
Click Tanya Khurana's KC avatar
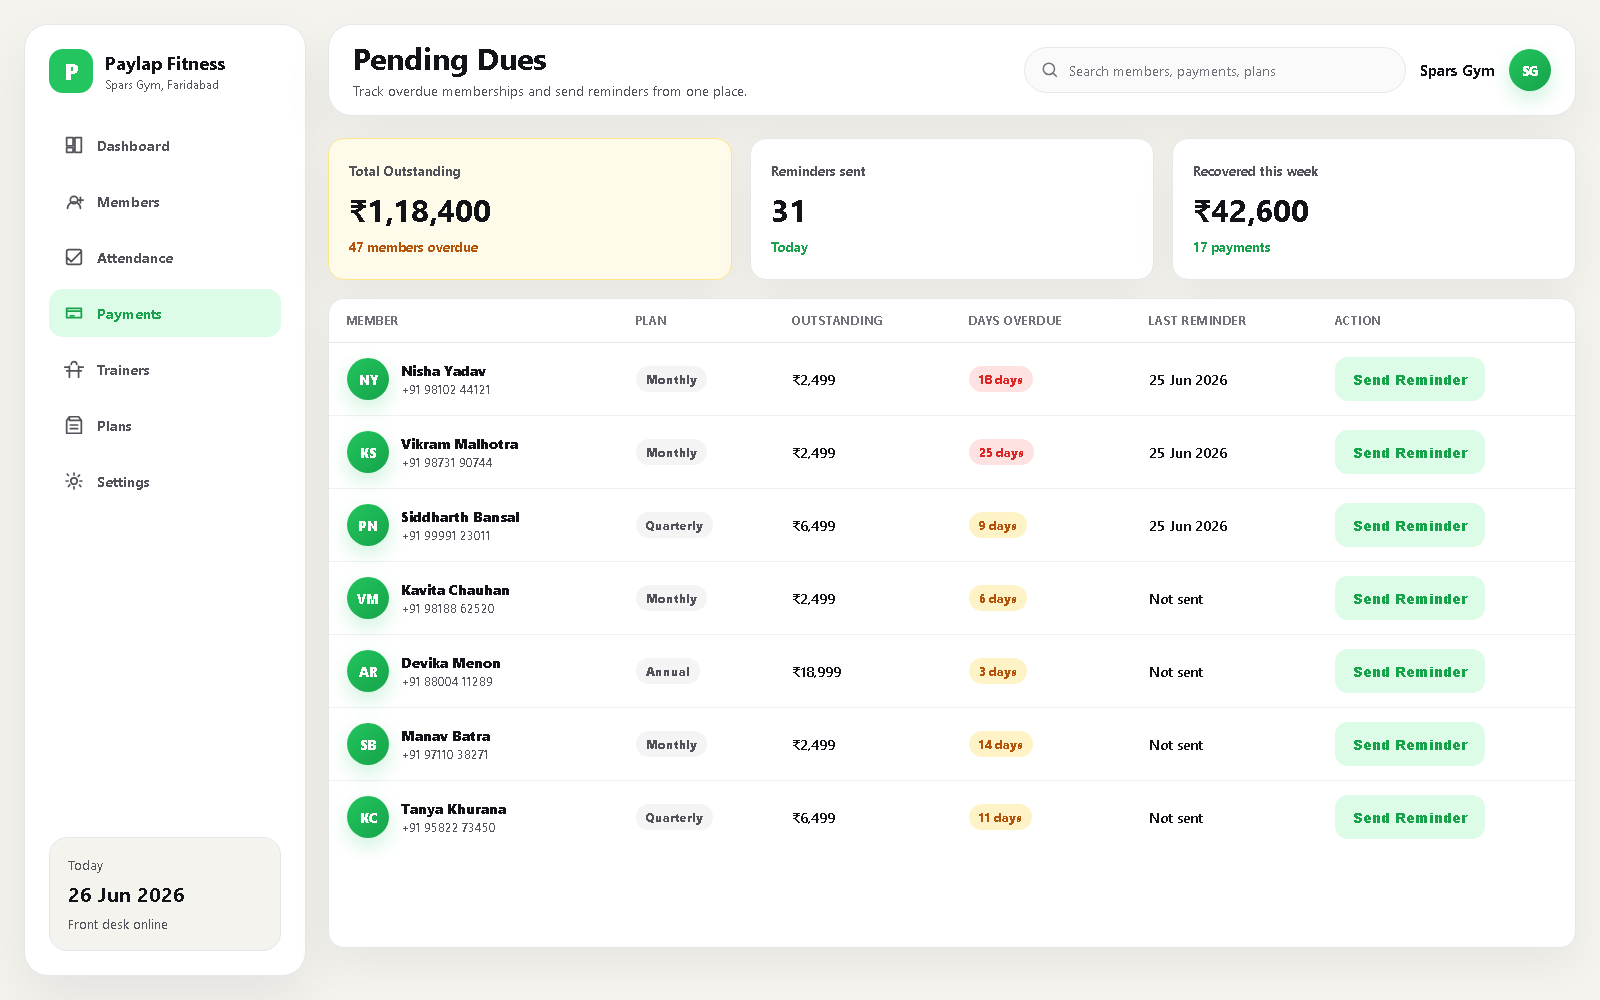click(368, 817)
